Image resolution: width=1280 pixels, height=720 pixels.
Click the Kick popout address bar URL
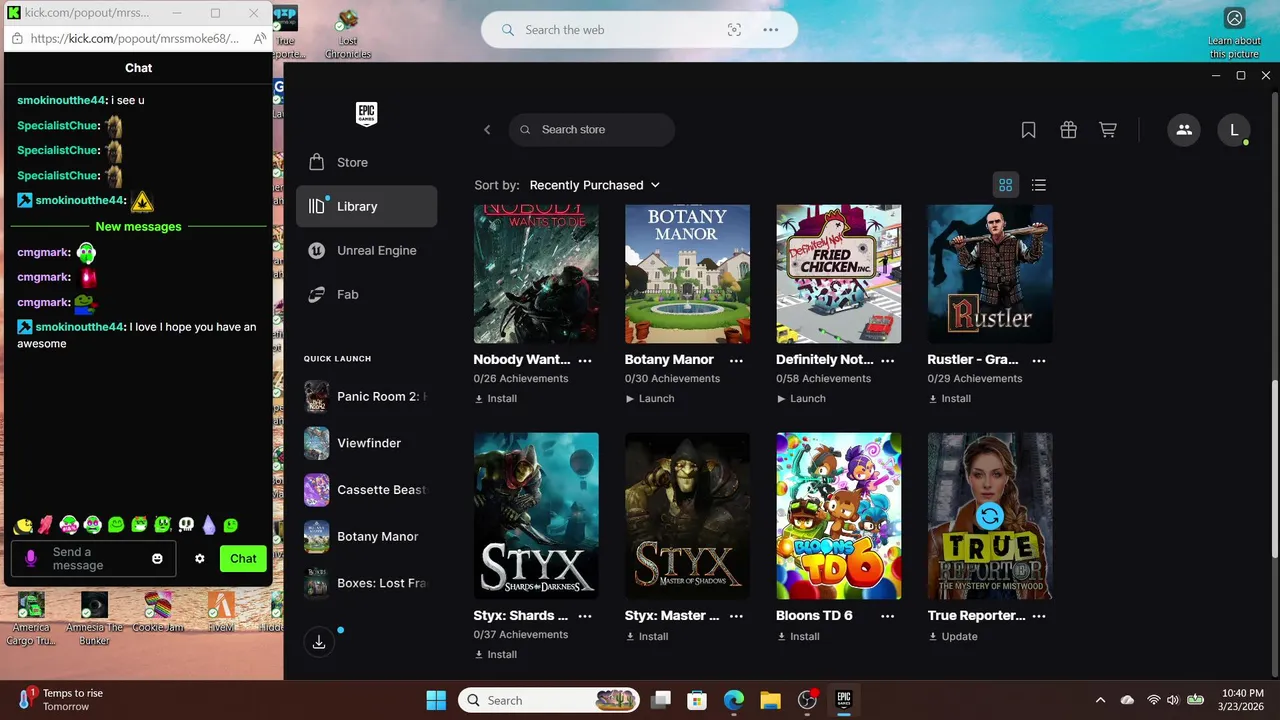134,38
